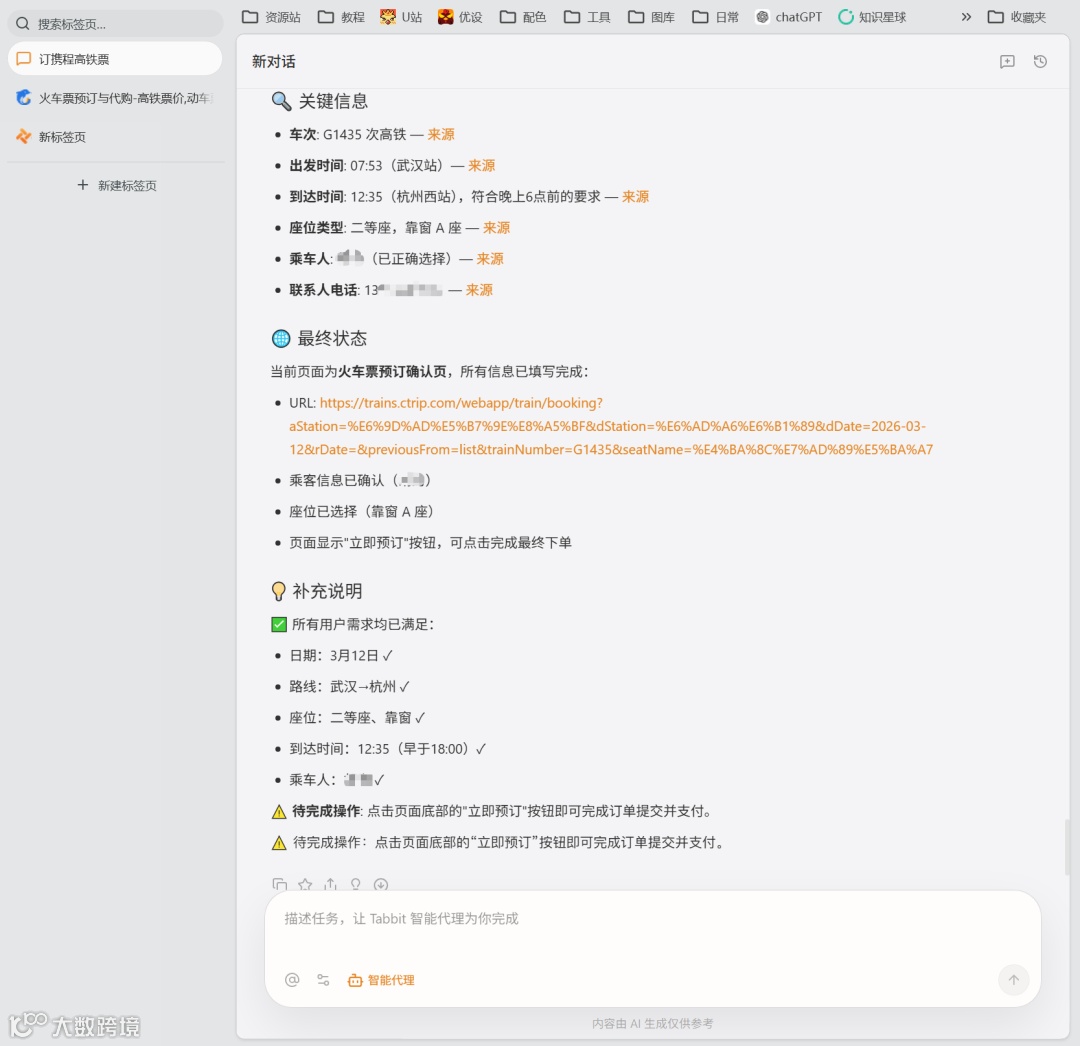This screenshot has width=1080, height=1046.
Task: Click the 来源 link beside 乘车人
Action: coord(490,258)
